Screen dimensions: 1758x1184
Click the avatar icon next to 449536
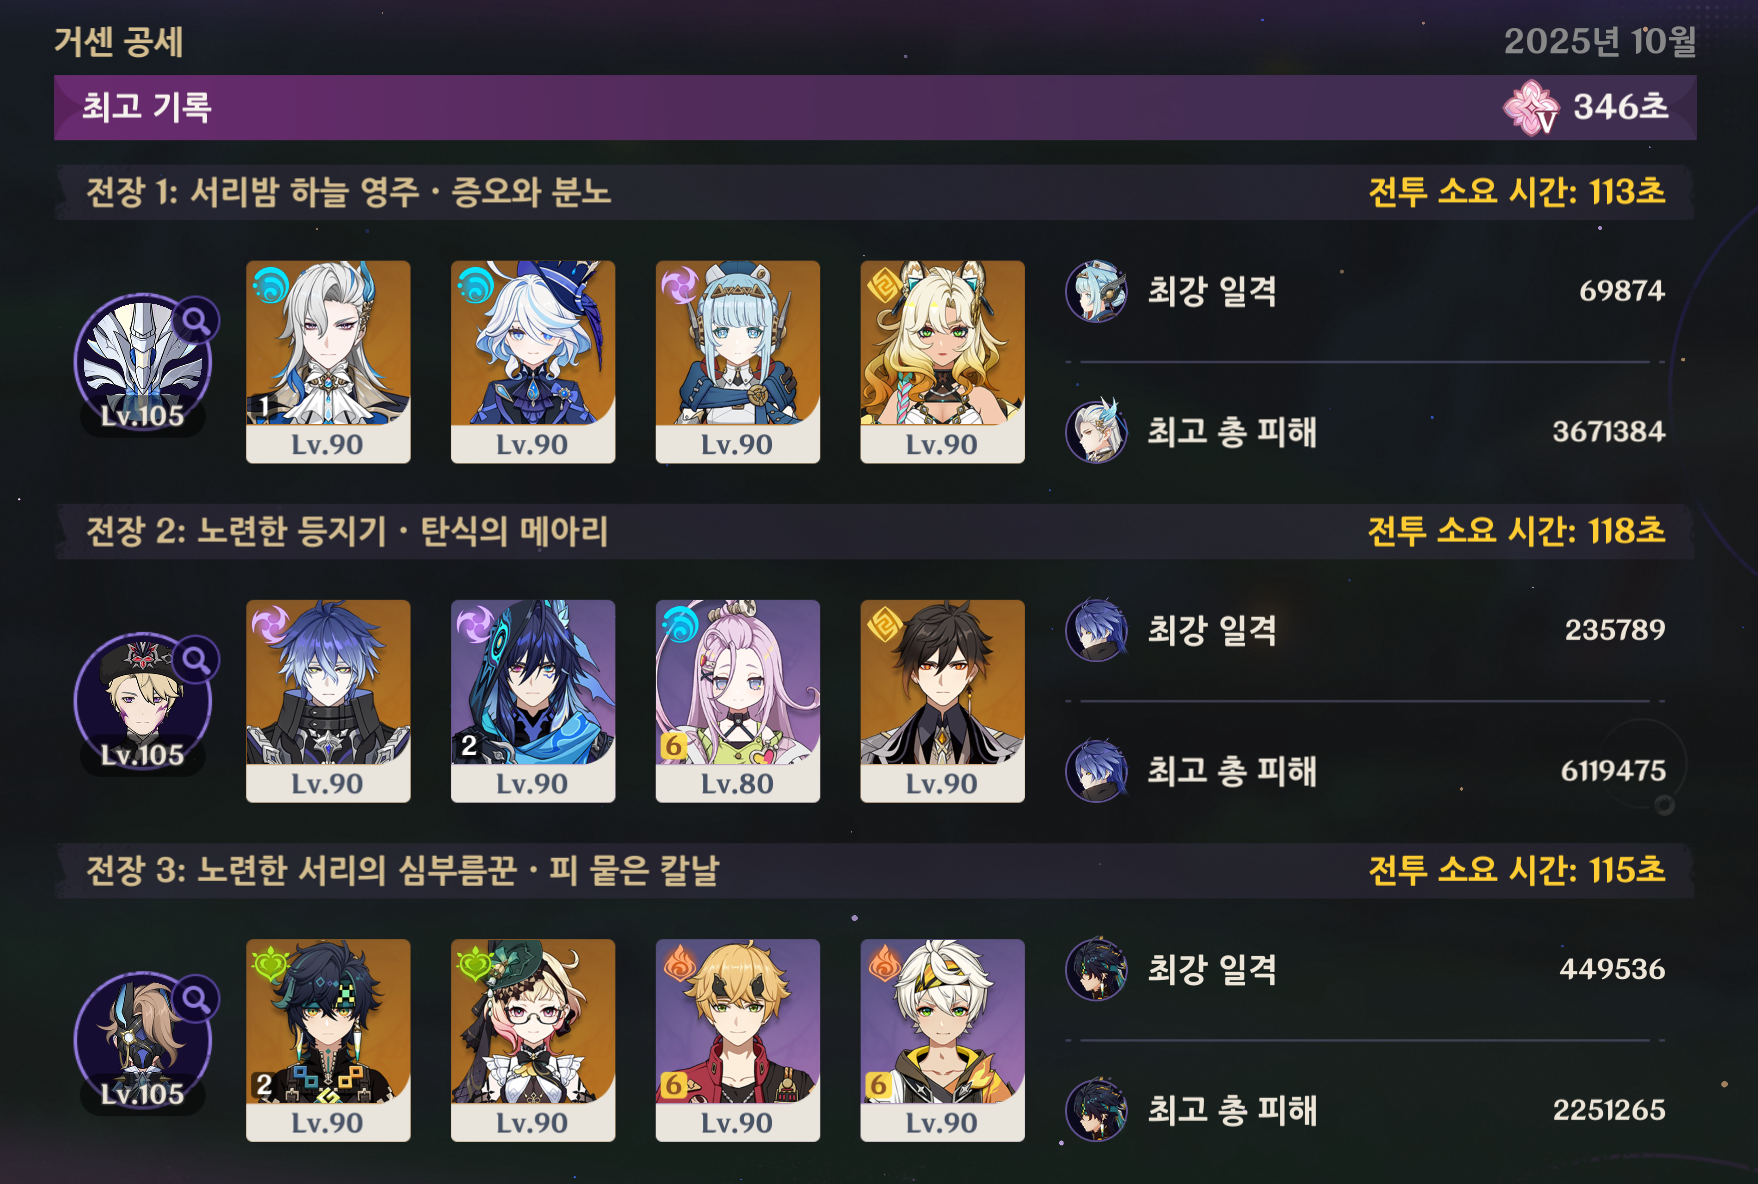coord(1096,969)
